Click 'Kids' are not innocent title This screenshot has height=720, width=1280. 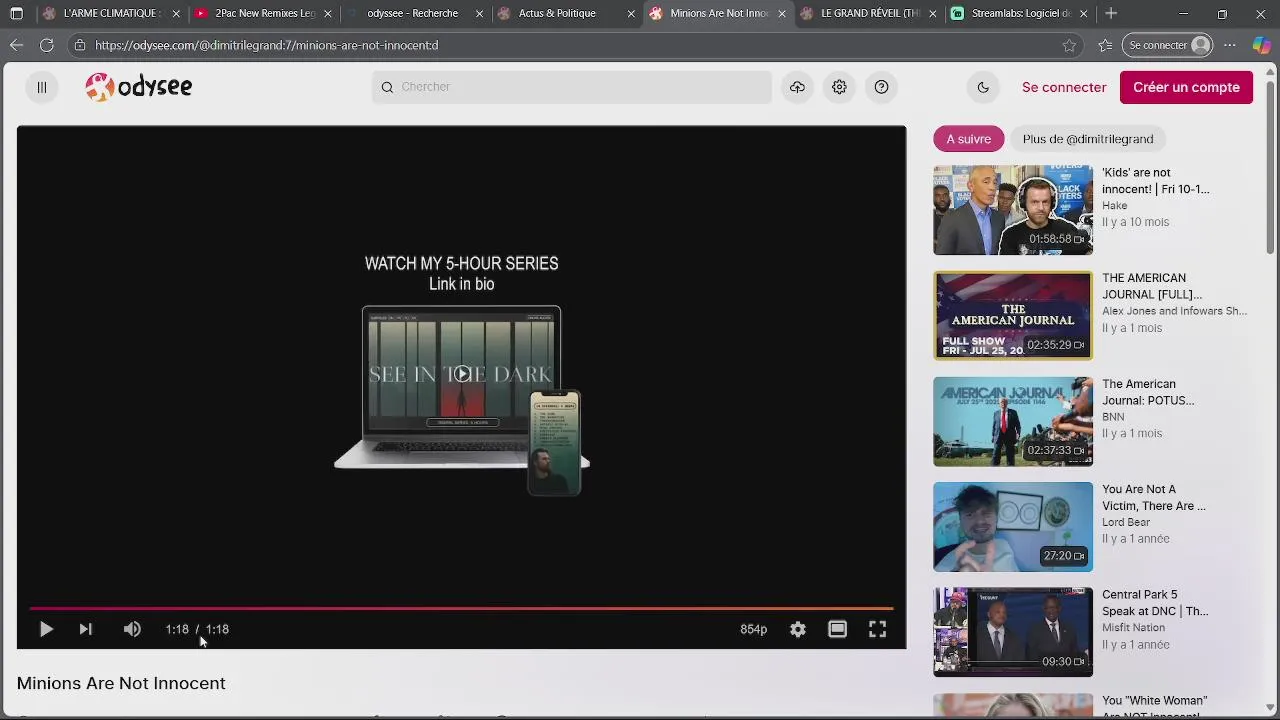[1155, 181]
